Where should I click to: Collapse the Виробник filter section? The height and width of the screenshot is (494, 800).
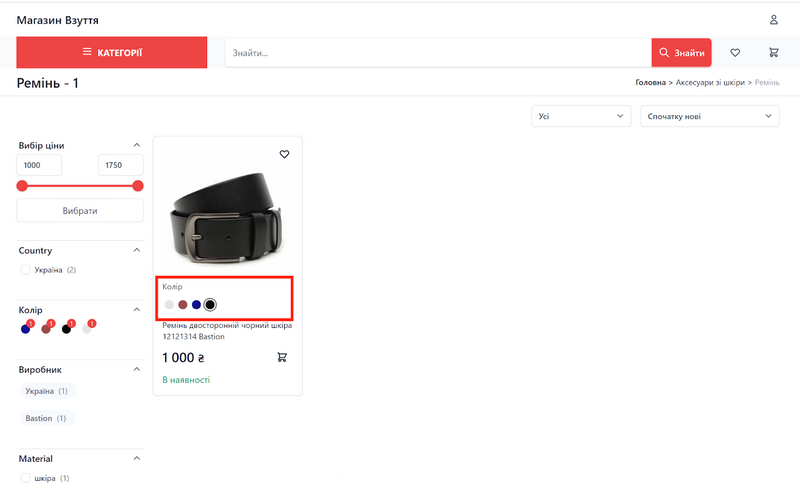137,369
